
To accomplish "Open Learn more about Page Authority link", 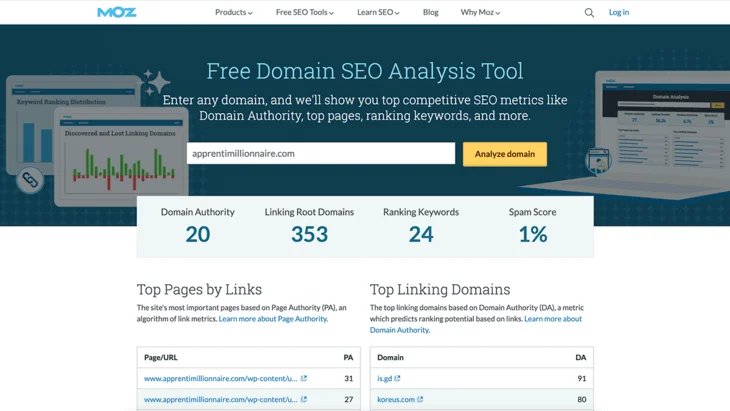I will pos(273,319).
